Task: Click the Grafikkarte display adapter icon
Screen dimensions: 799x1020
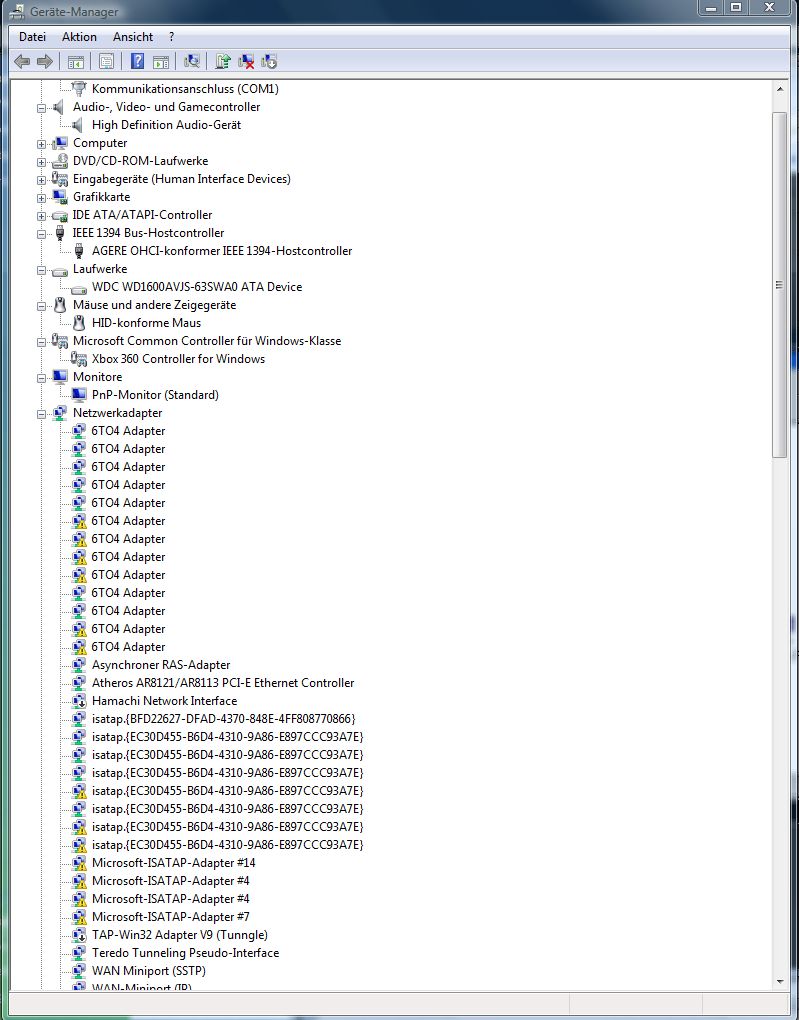Action: [x=60, y=196]
